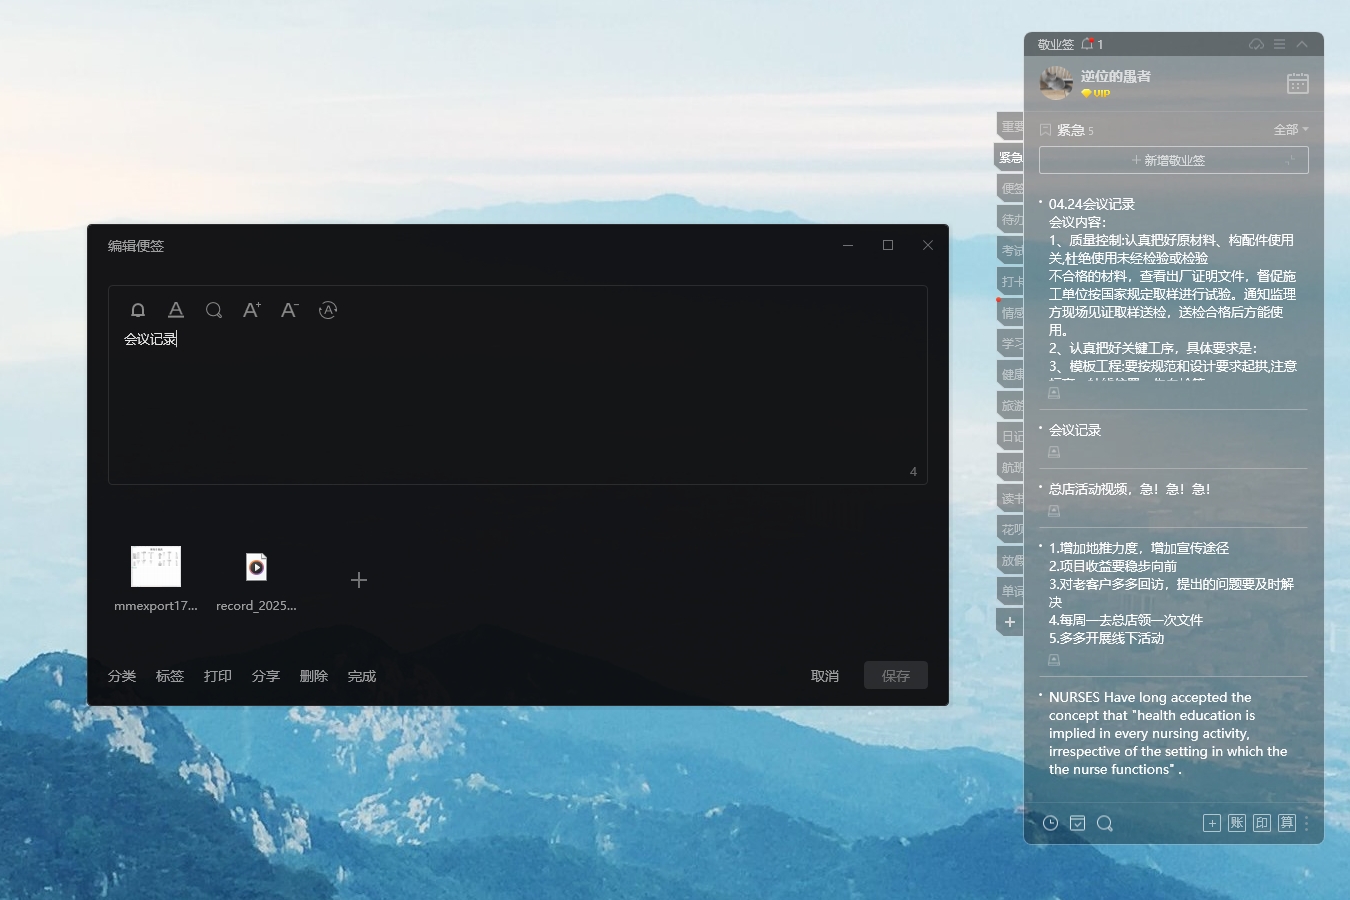The width and height of the screenshot is (1350, 900).
Task: Open the 算 calculator tool
Action: 1287,823
